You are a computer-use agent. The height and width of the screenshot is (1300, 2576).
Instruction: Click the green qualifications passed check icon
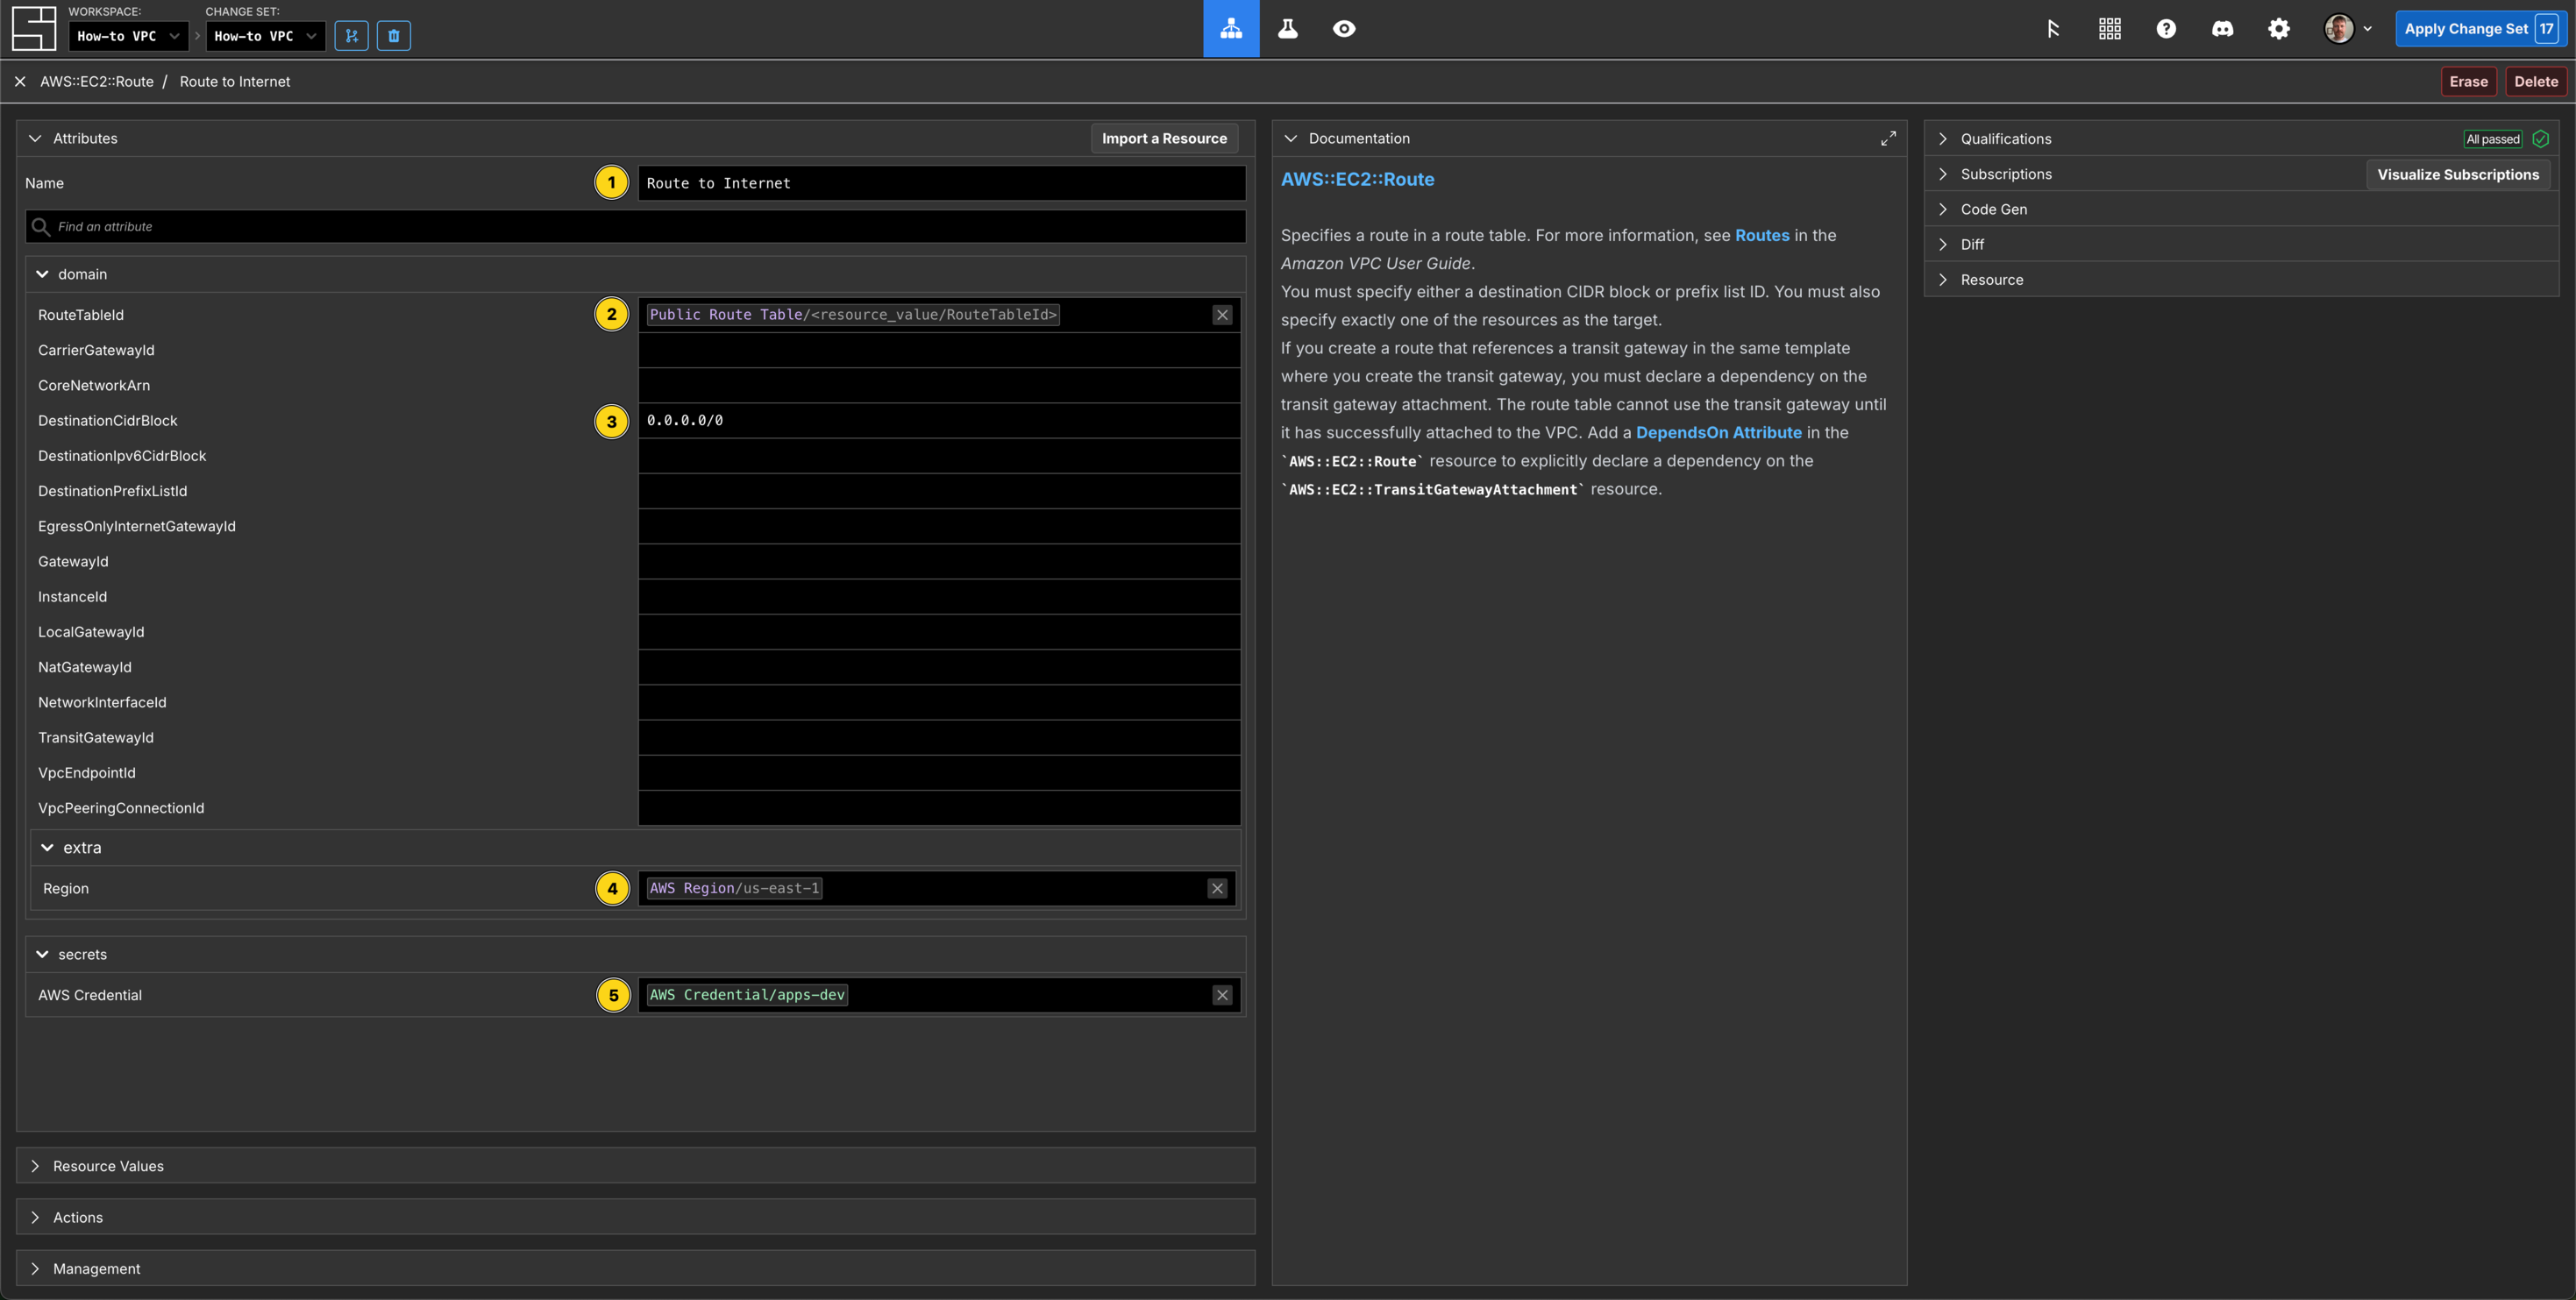tap(2540, 139)
